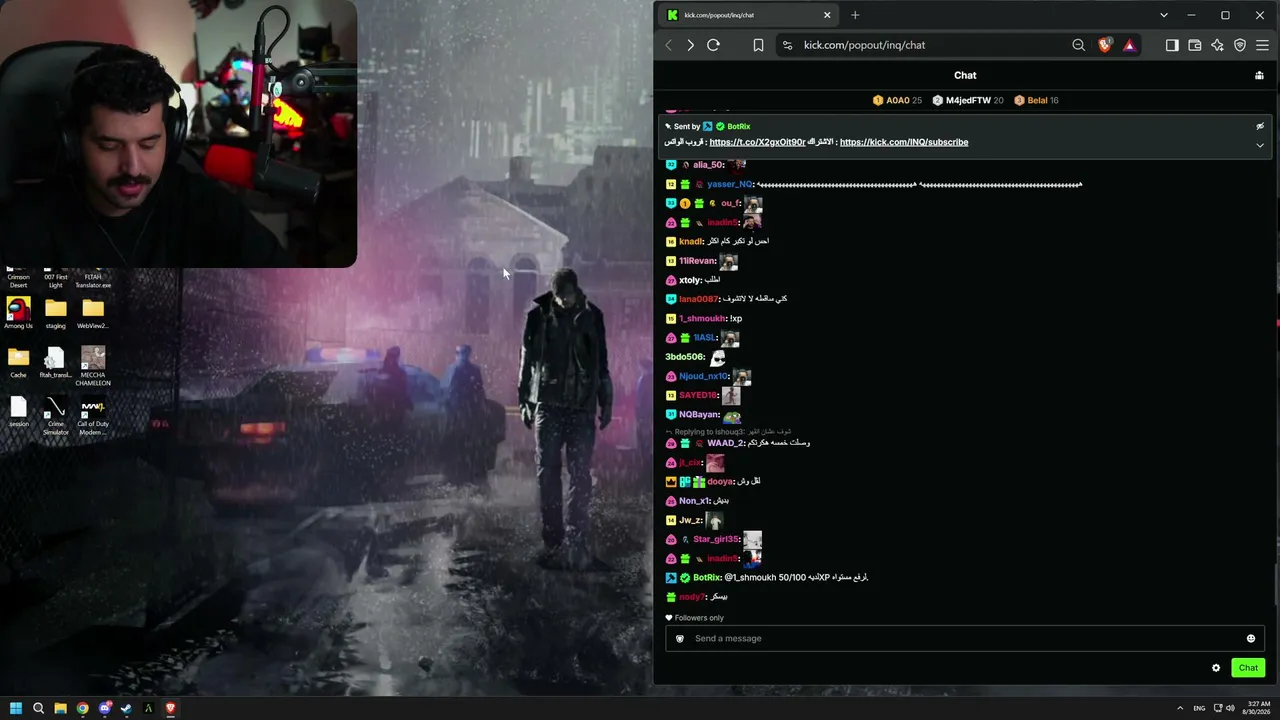Open the staging folder on desktop
The image size is (1280, 720).
pos(55,313)
